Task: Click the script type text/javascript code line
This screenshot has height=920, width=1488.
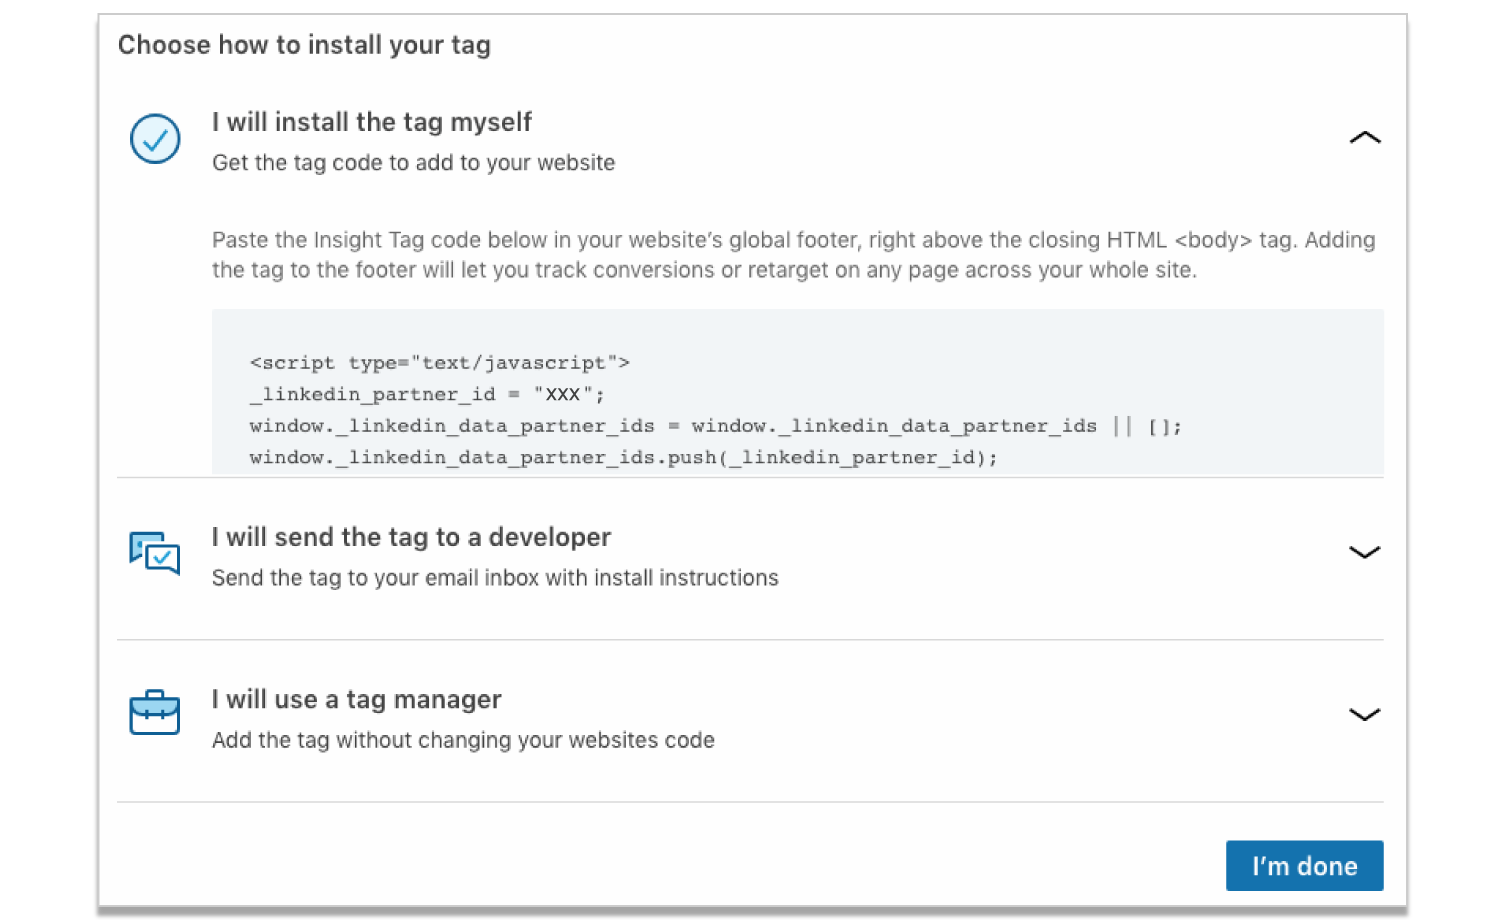Action: [440, 363]
